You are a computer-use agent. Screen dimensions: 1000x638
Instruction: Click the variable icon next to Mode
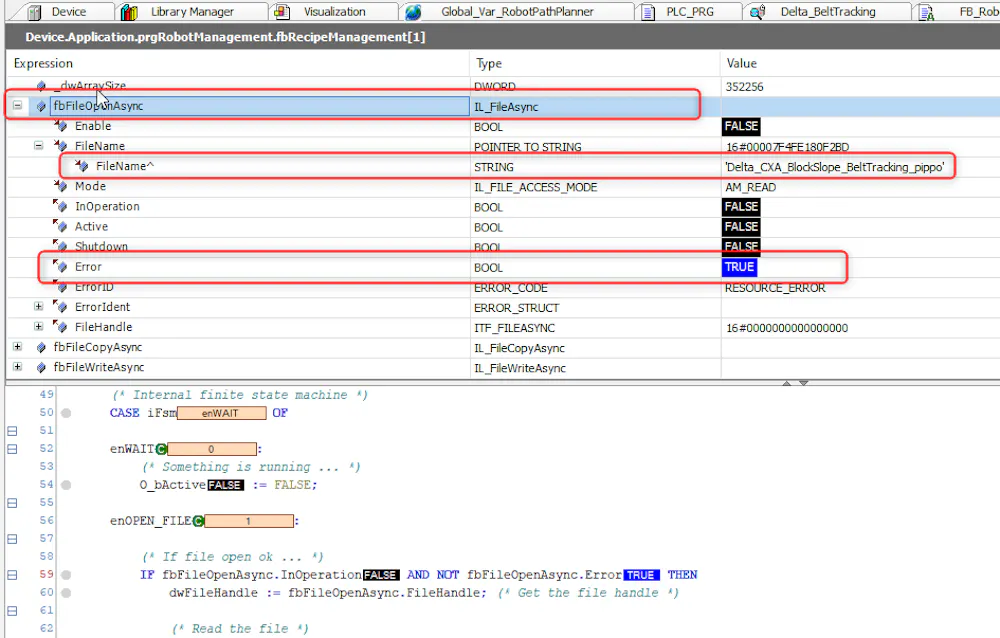61,186
